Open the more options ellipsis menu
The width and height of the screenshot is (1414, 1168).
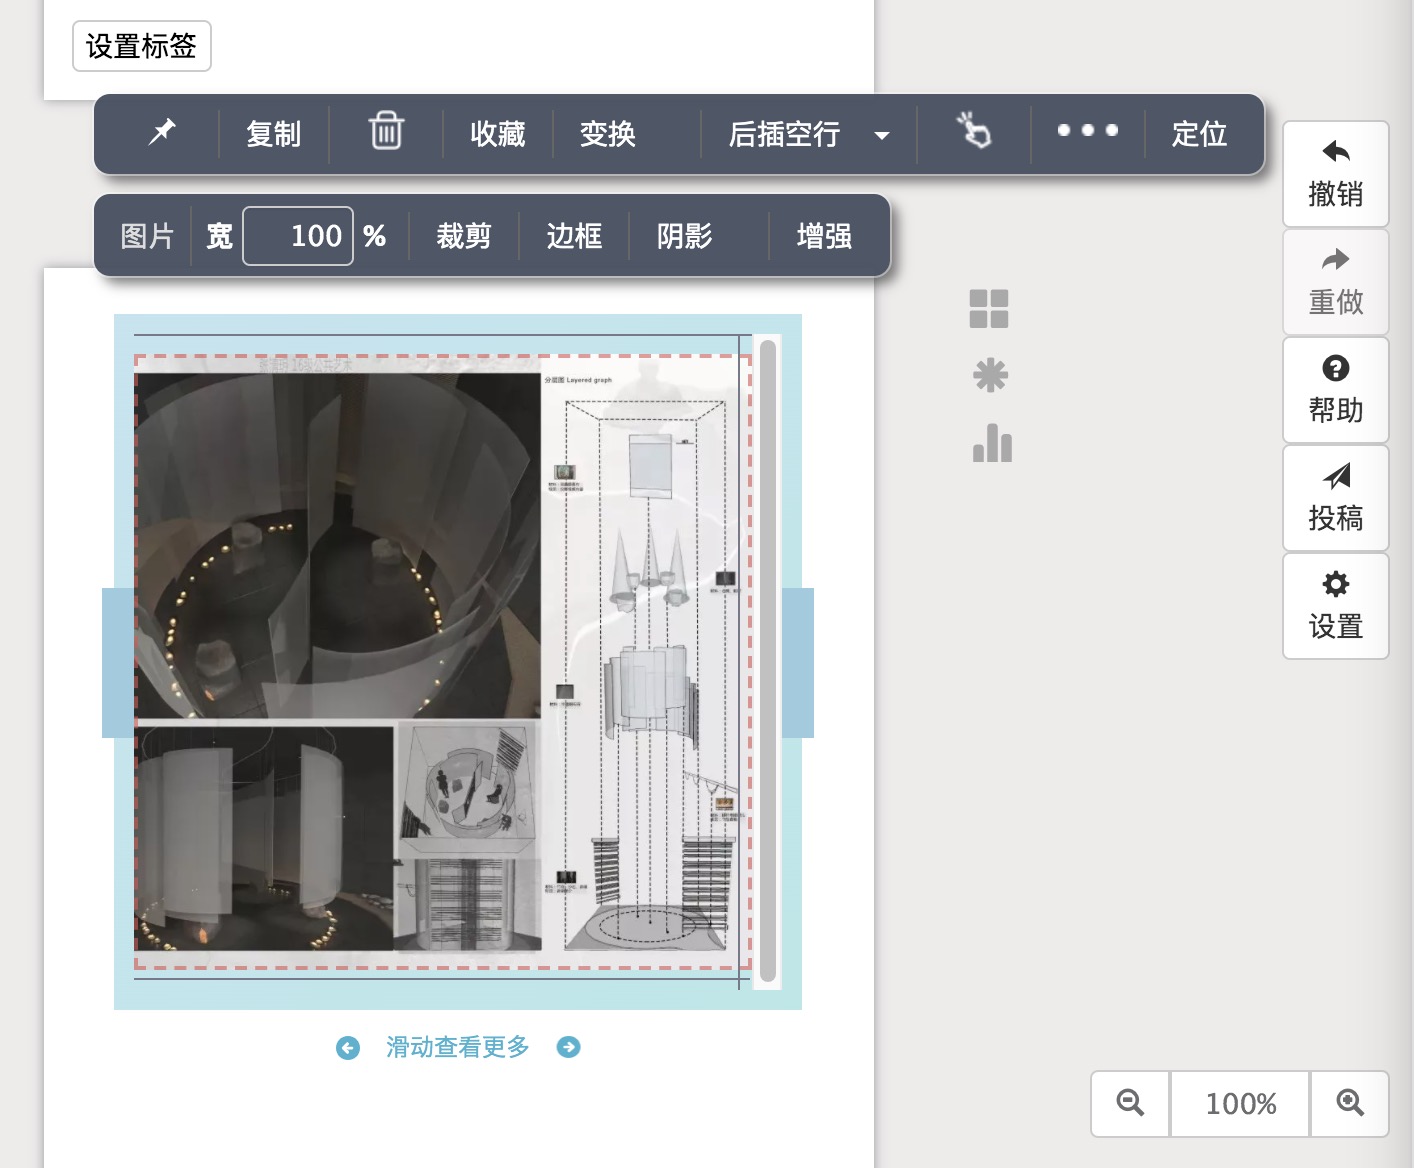point(1087,132)
